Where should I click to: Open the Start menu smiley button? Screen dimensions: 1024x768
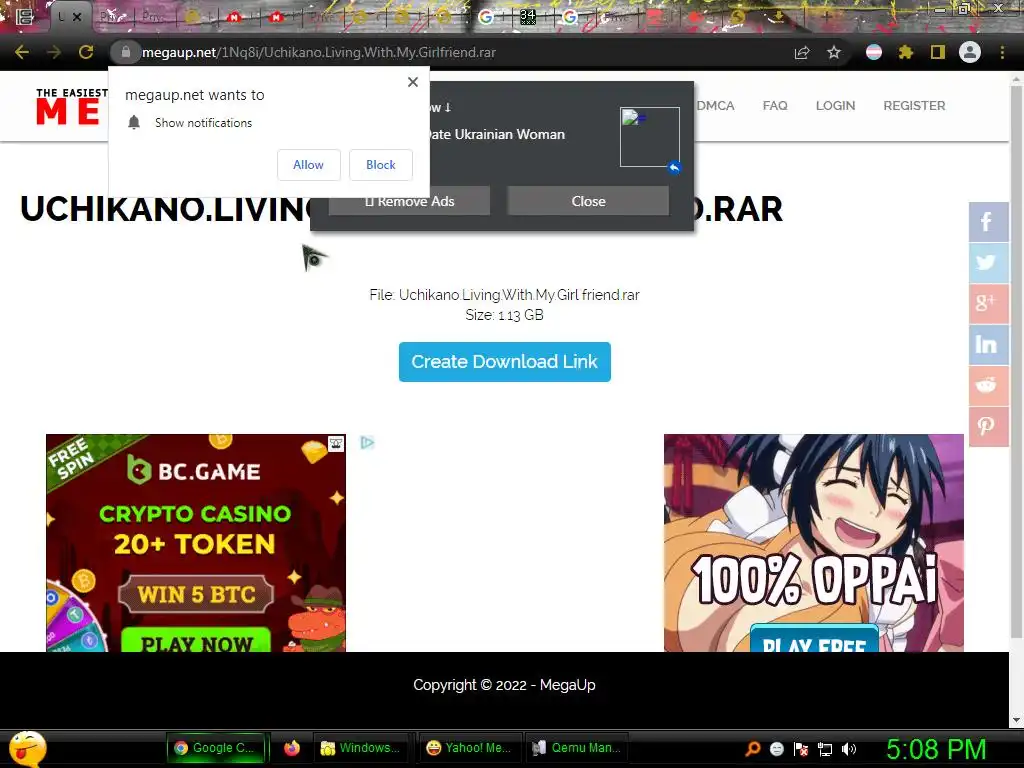pos(27,748)
